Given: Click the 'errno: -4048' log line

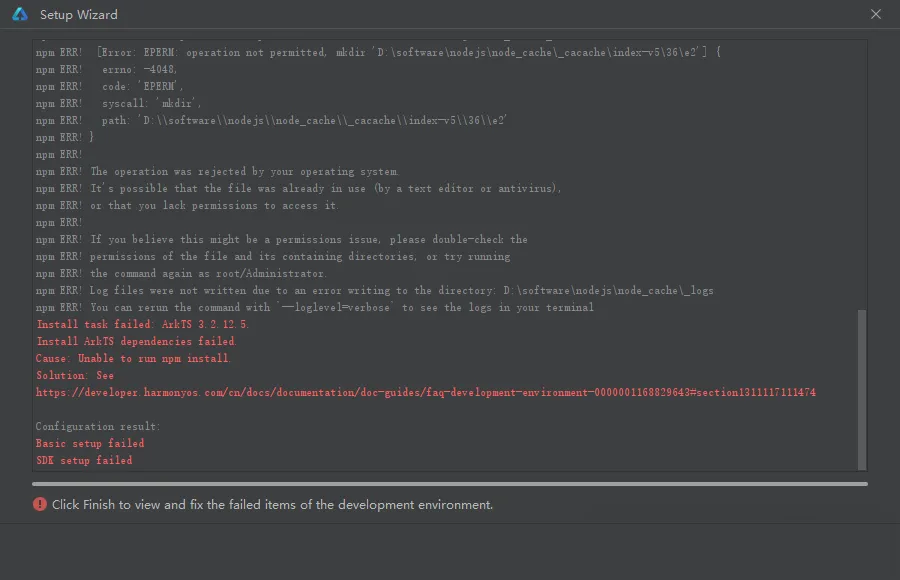Looking at the screenshot, I should click(107, 69).
